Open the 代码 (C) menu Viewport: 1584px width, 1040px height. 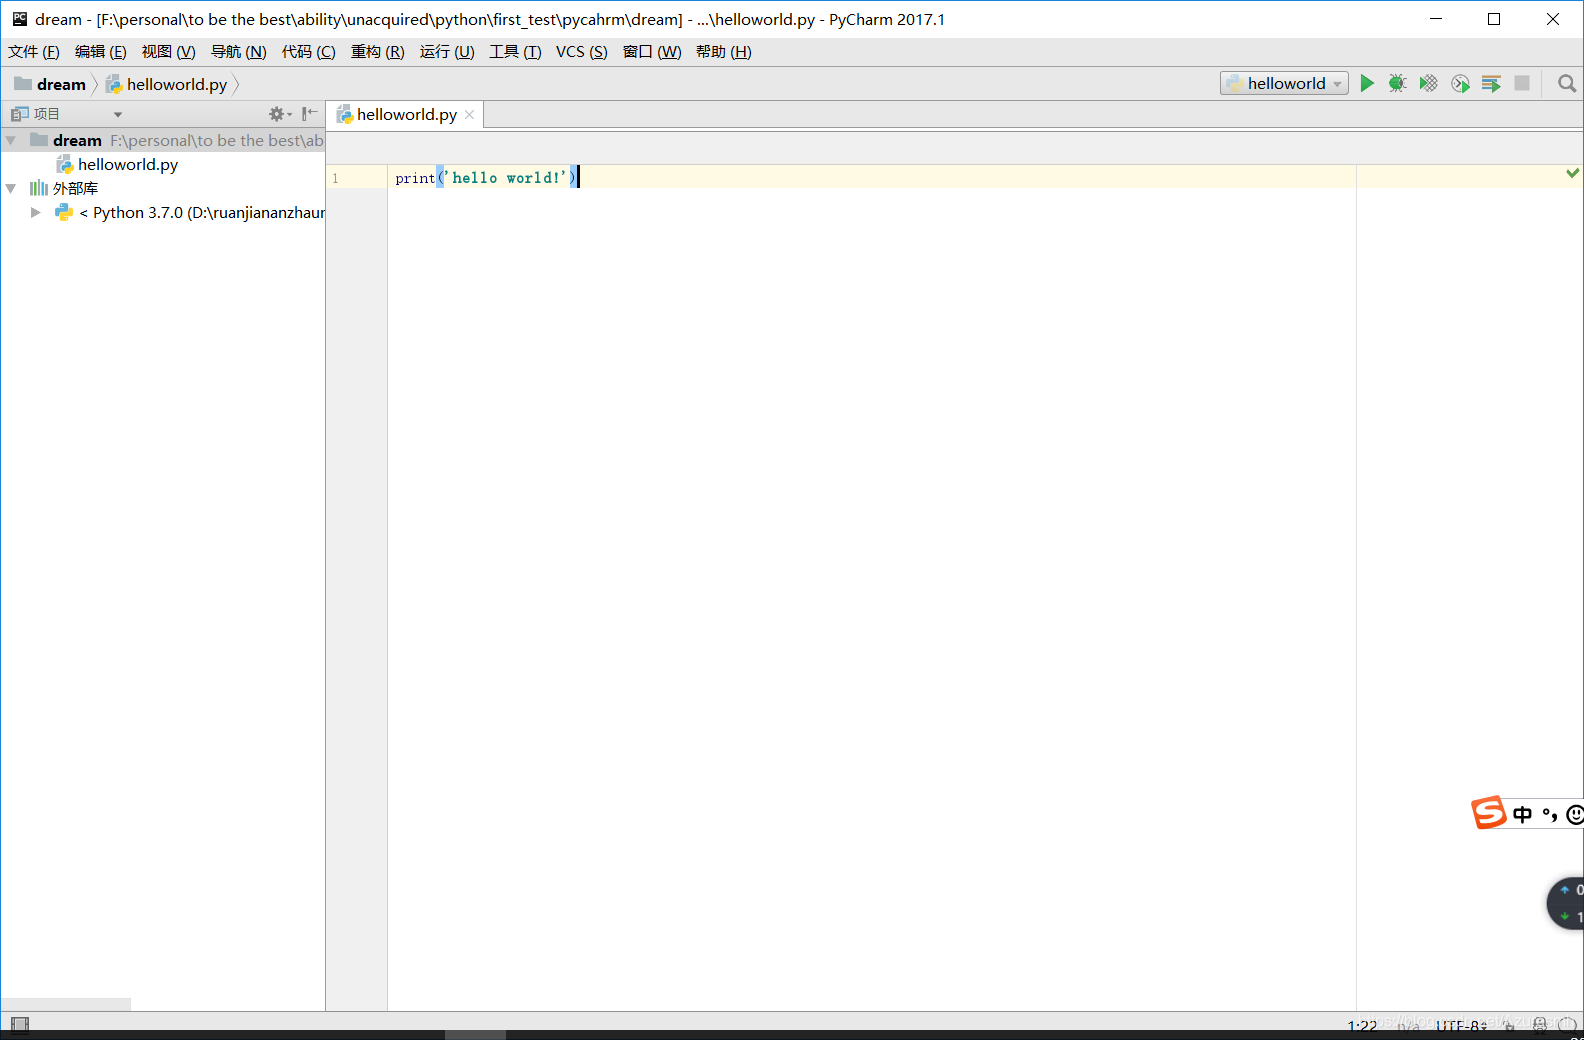[308, 52]
